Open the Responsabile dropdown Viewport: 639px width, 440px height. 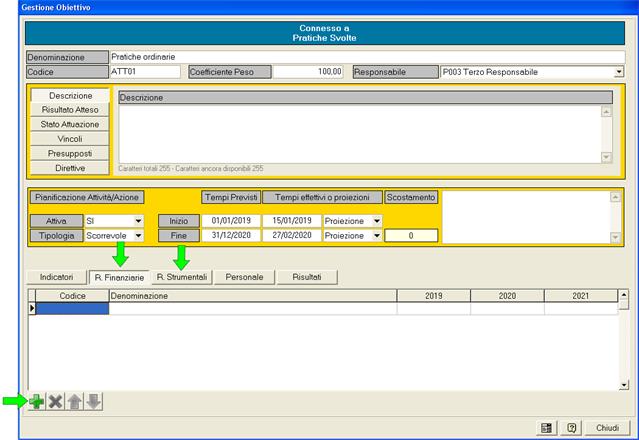pyautogui.click(x=618, y=72)
